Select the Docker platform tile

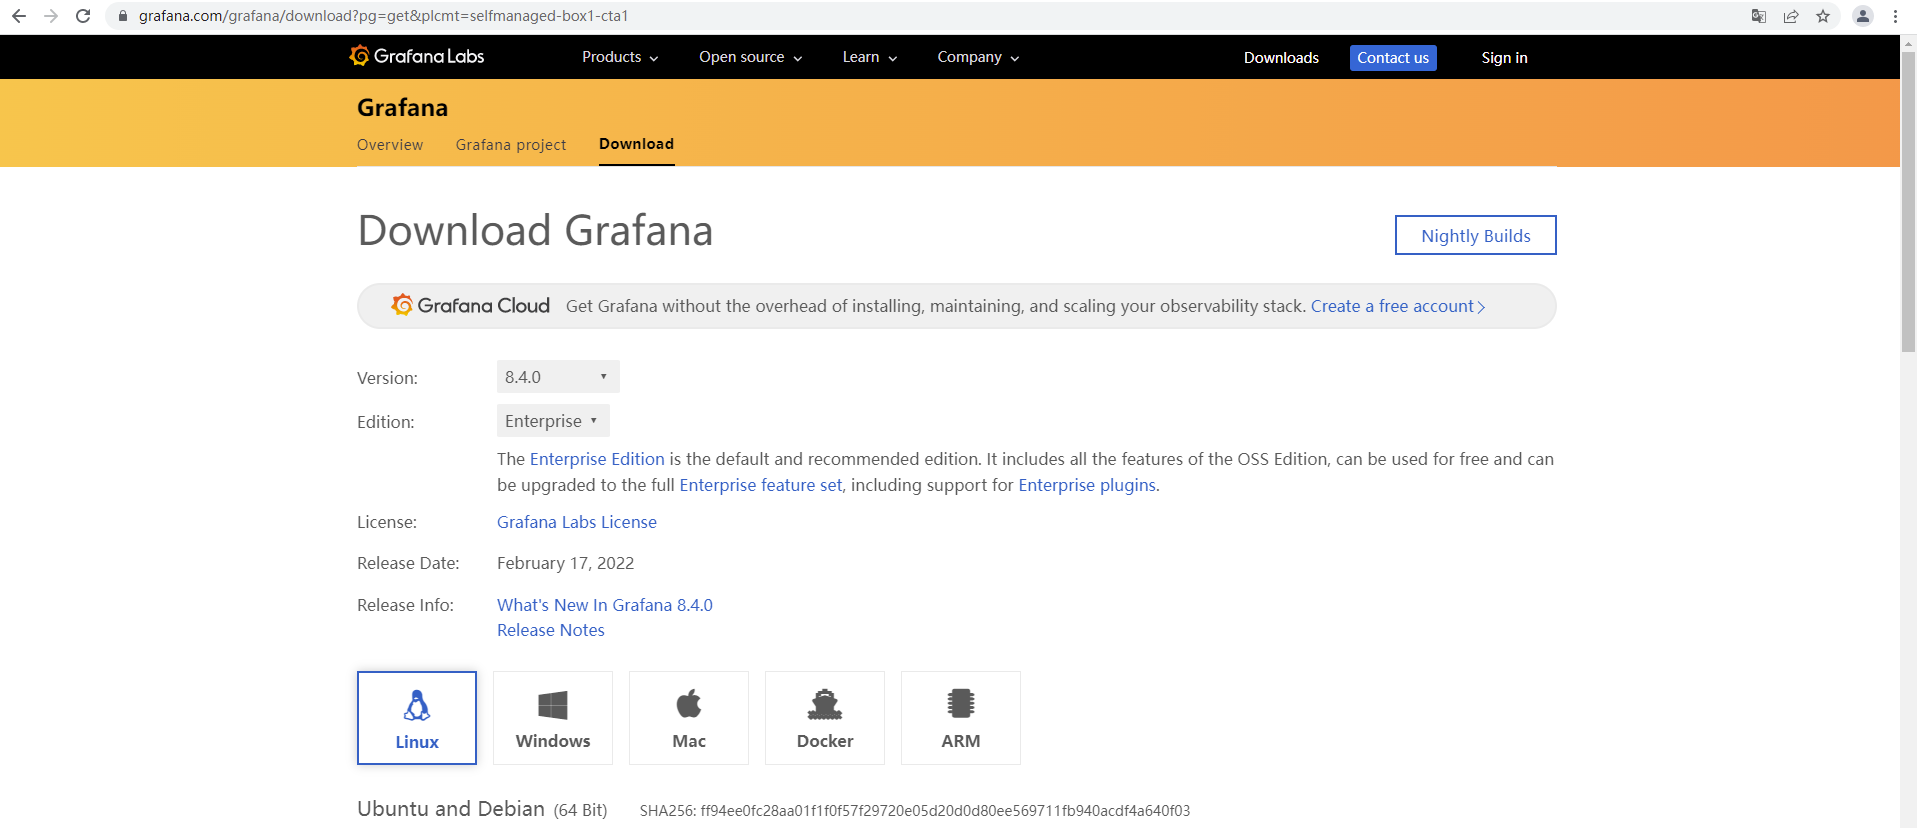(825, 718)
